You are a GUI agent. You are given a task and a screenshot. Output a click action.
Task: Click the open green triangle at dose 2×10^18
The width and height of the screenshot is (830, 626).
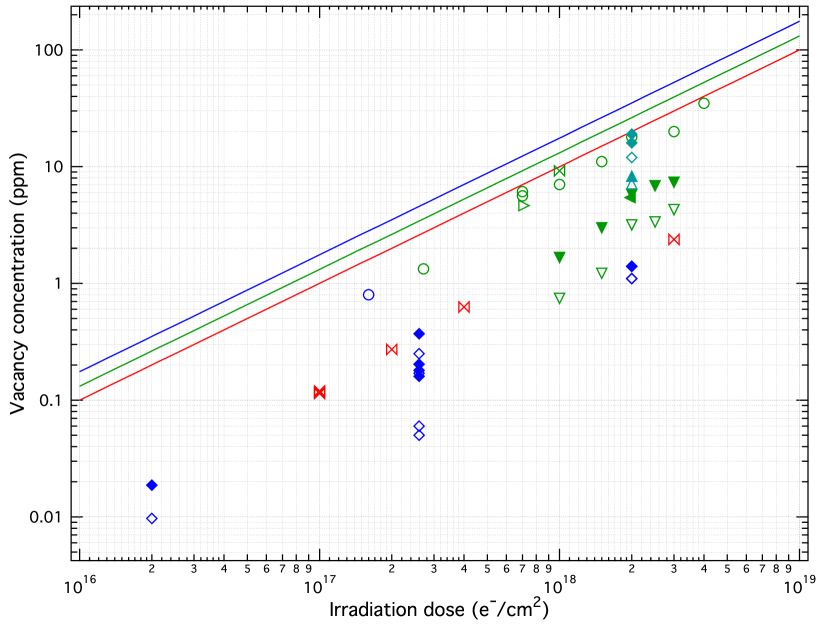[x=631, y=225]
